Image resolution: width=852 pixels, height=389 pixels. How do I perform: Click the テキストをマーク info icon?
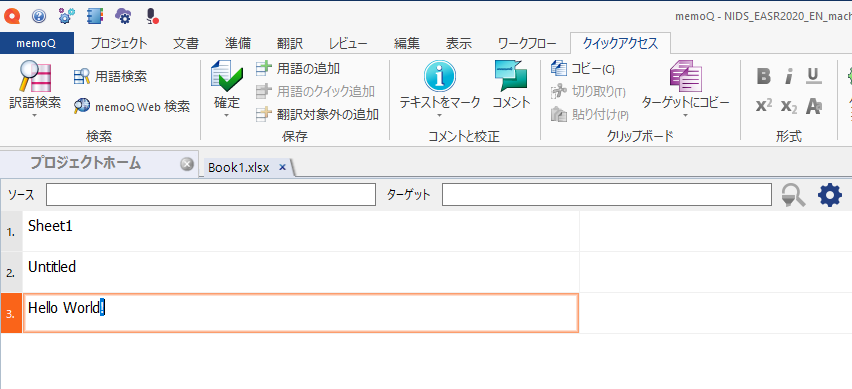[x=440, y=76]
